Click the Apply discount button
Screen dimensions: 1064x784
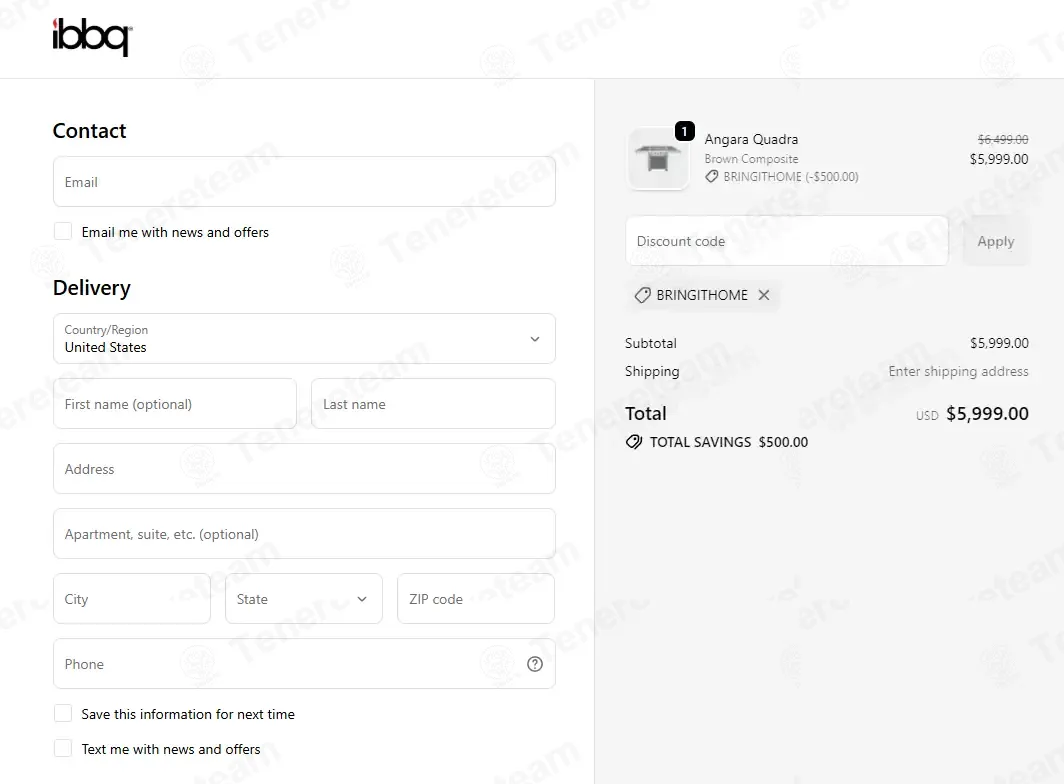click(995, 241)
